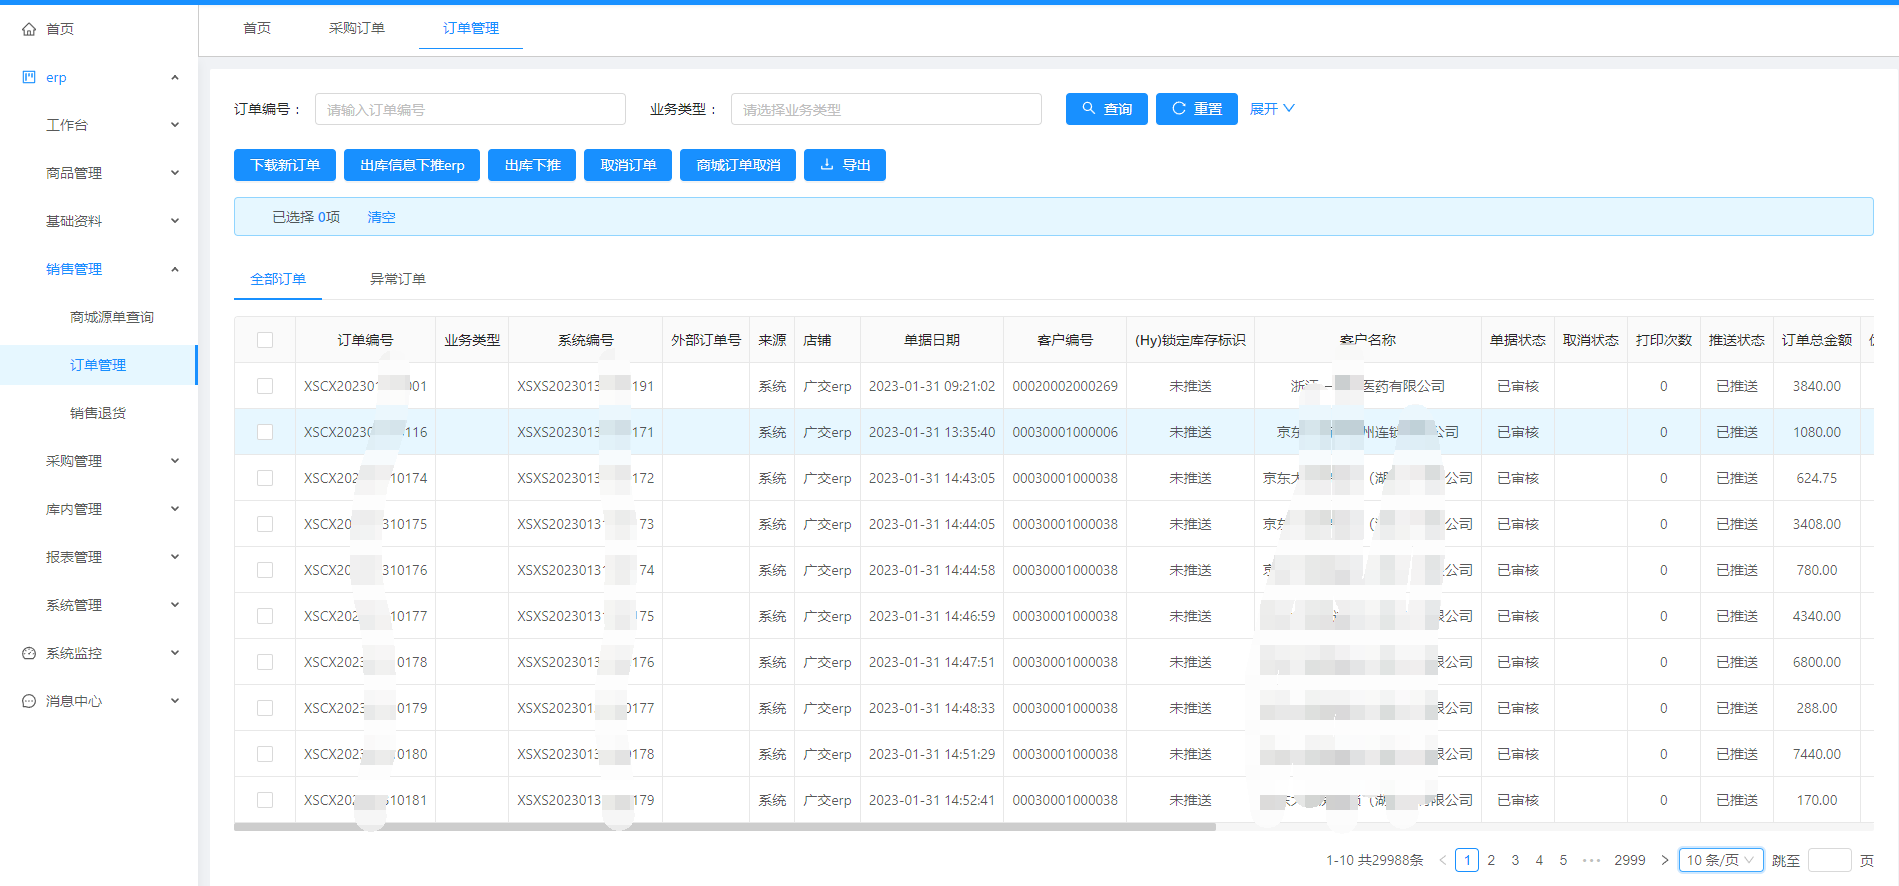Switch to the 首页 top tab
Image resolution: width=1899 pixels, height=886 pixels.
coord(257,28)
